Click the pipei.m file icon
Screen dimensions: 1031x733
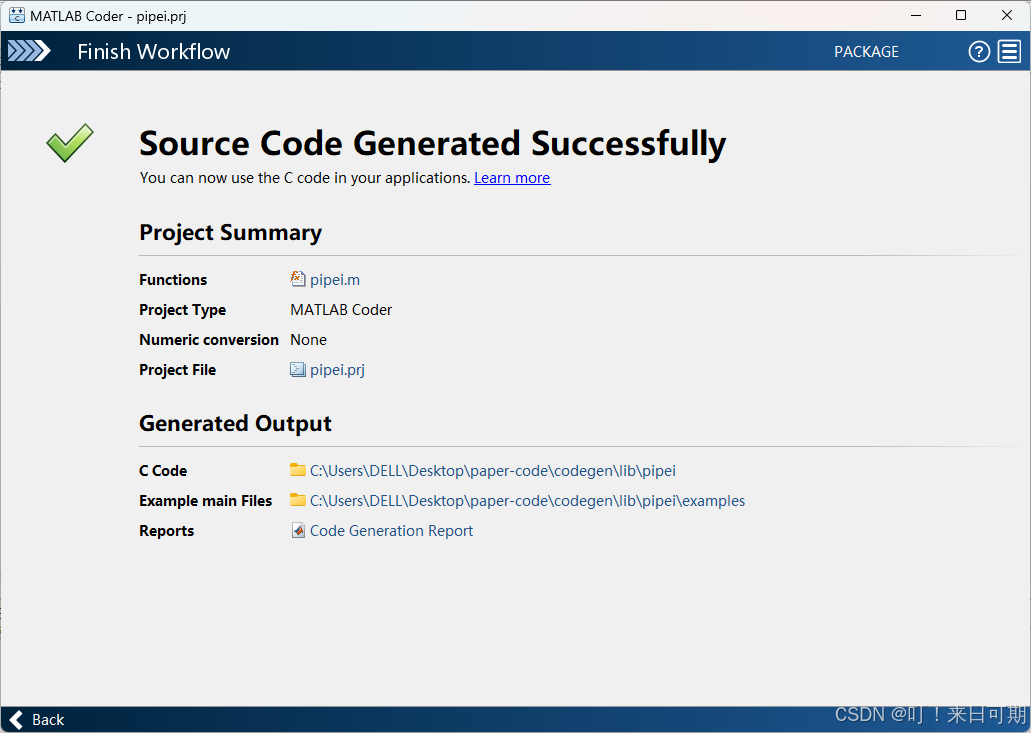click(298, 279)
